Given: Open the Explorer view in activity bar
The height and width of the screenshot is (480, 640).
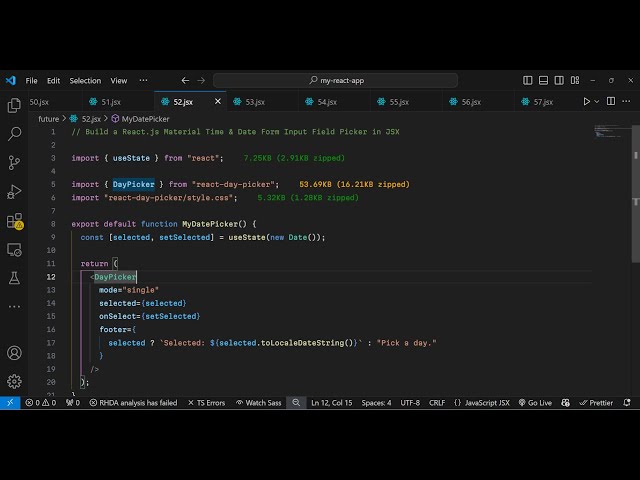Looking at the screenshot, I should 14,105.
